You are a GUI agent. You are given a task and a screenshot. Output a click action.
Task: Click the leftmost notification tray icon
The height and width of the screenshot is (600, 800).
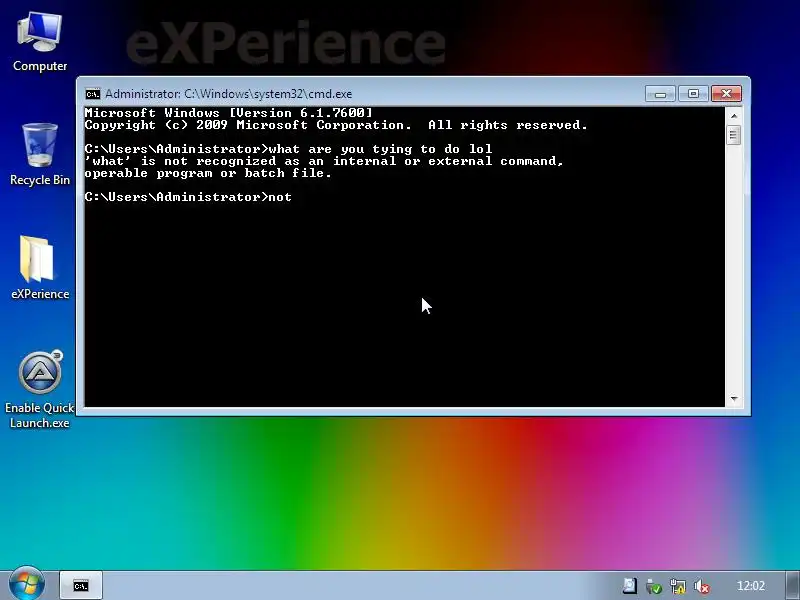[x=630, y=586]
